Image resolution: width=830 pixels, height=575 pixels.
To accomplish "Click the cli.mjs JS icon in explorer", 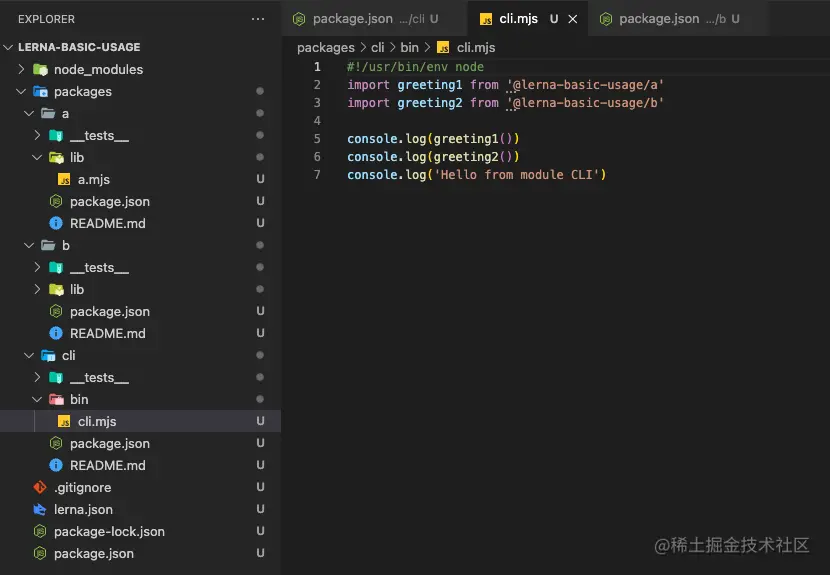I will [x=64, y=421].
